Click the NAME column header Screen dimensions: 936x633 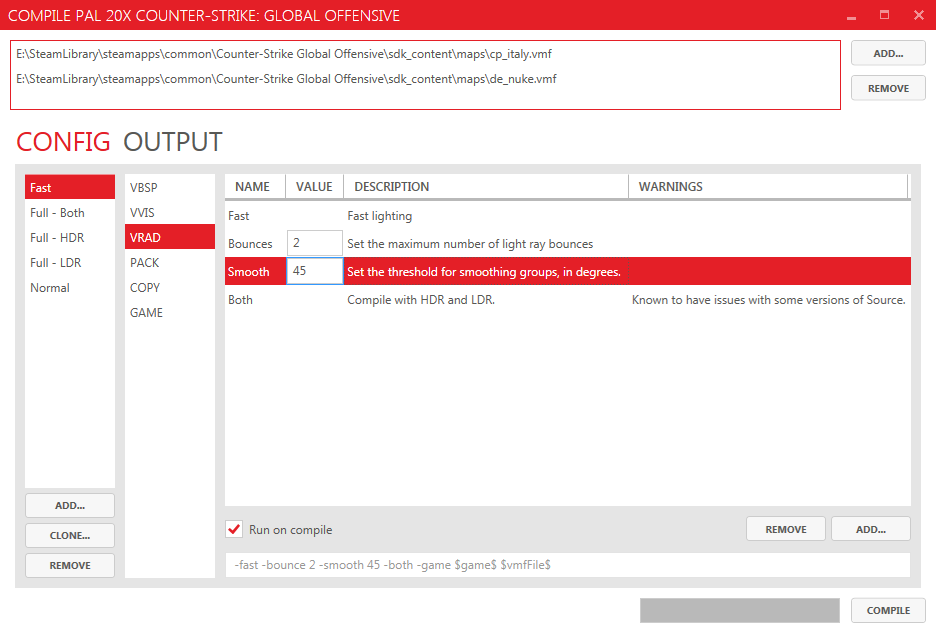[255, 186]
